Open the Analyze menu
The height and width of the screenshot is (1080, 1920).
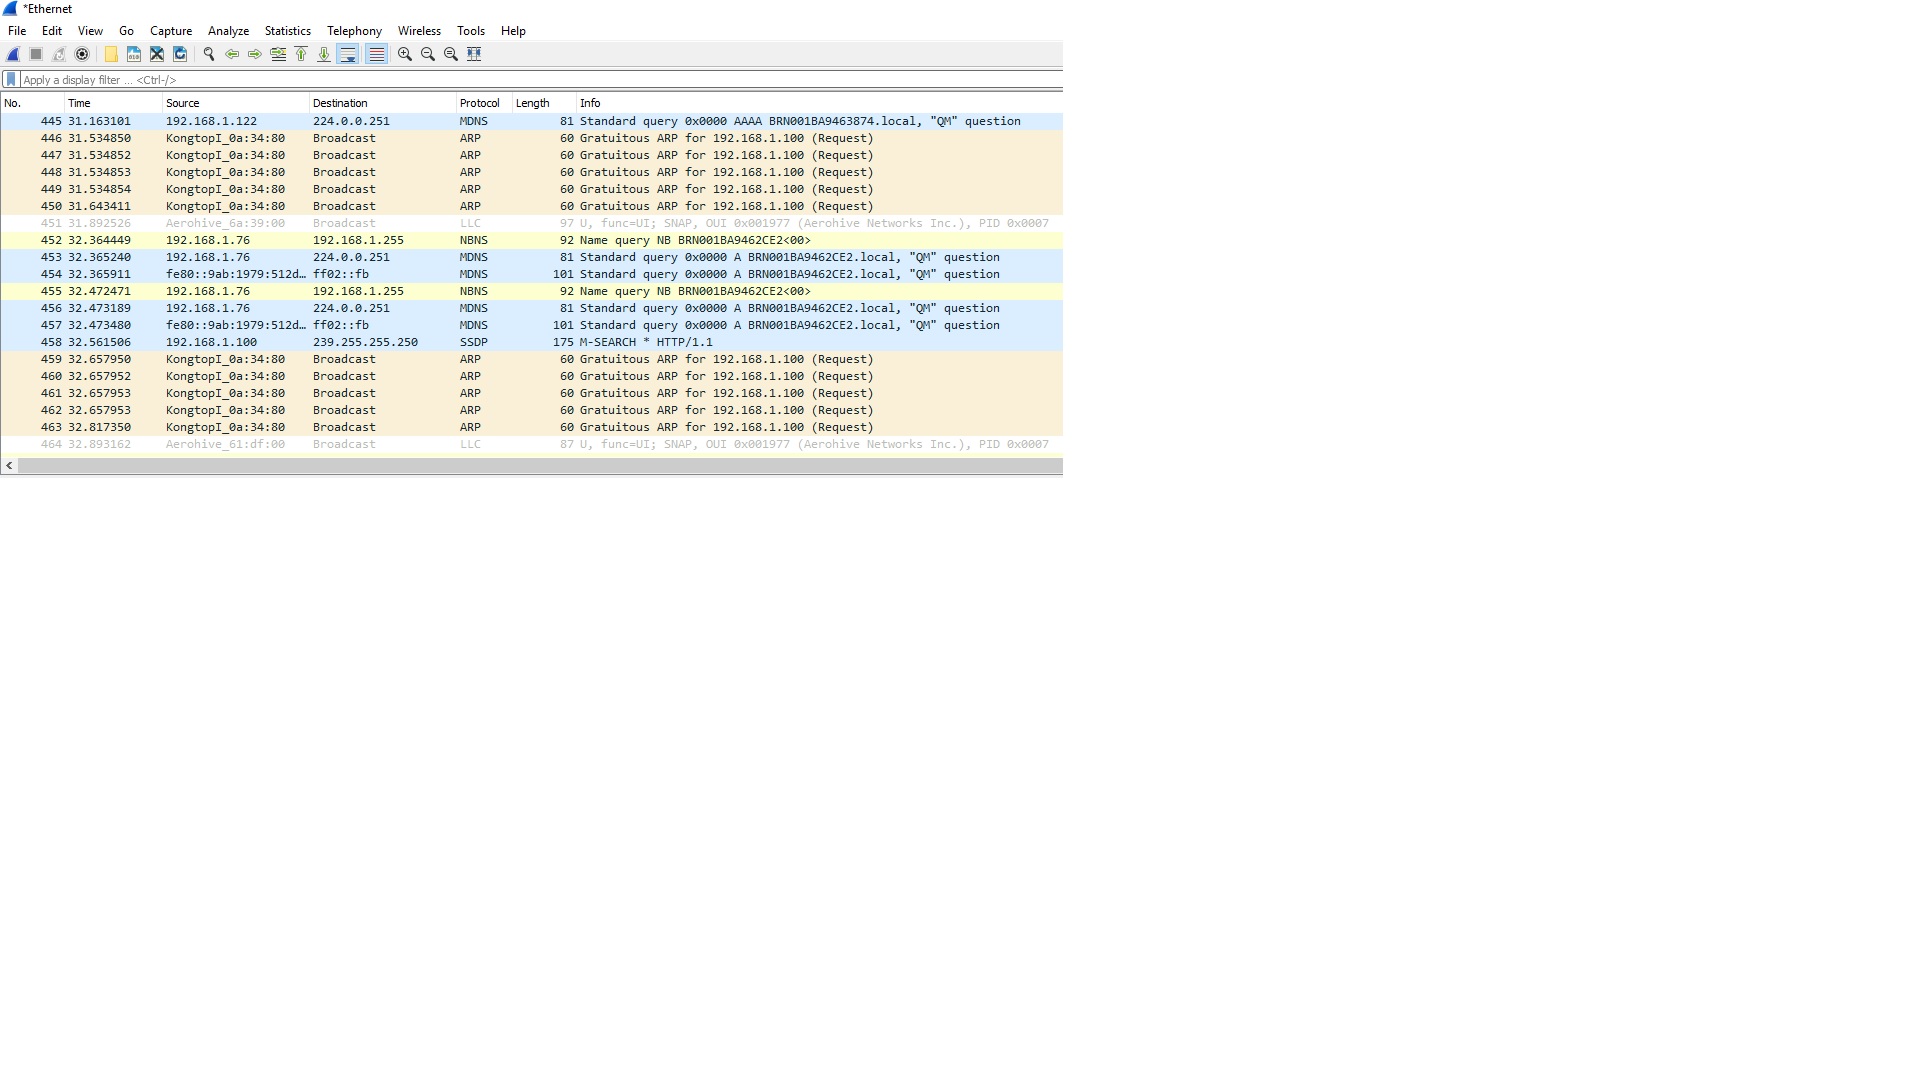click(228, 31)
